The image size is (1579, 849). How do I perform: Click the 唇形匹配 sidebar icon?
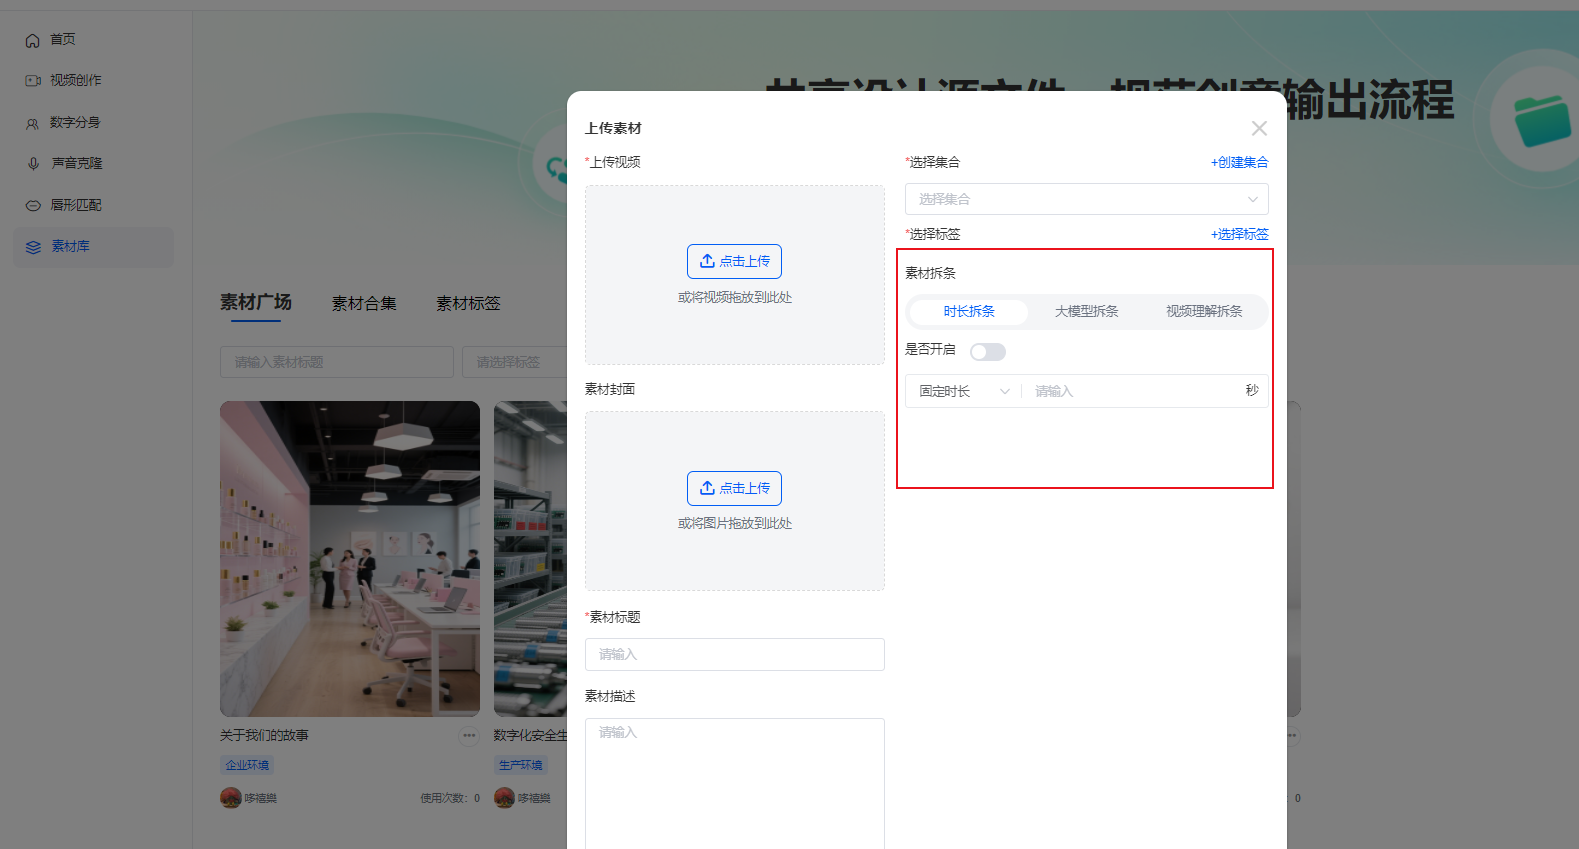coord(33,205)
